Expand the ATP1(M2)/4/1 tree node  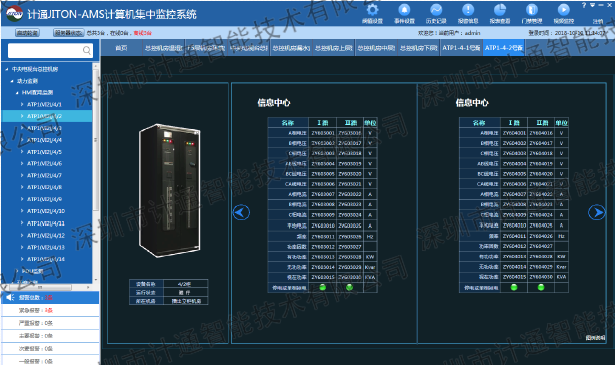22,104
